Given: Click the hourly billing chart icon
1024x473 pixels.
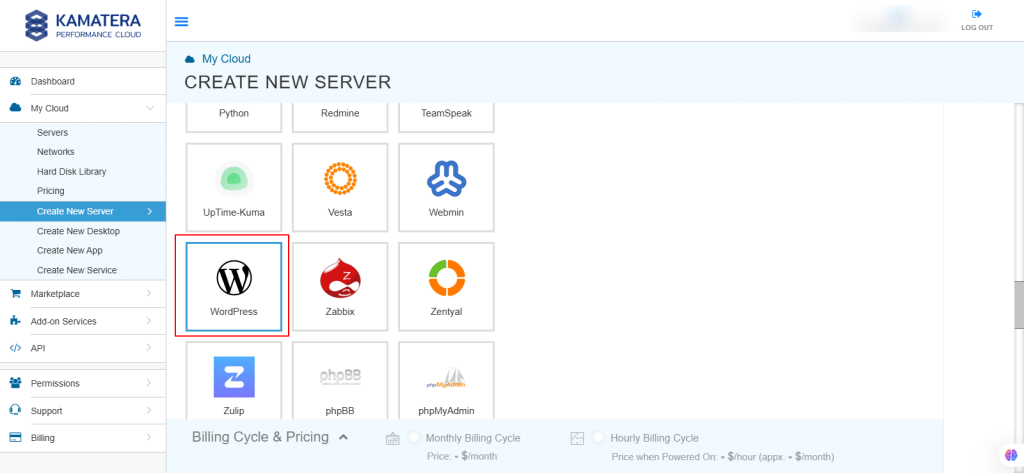Looking at the screenshot, I should point(577,439).
